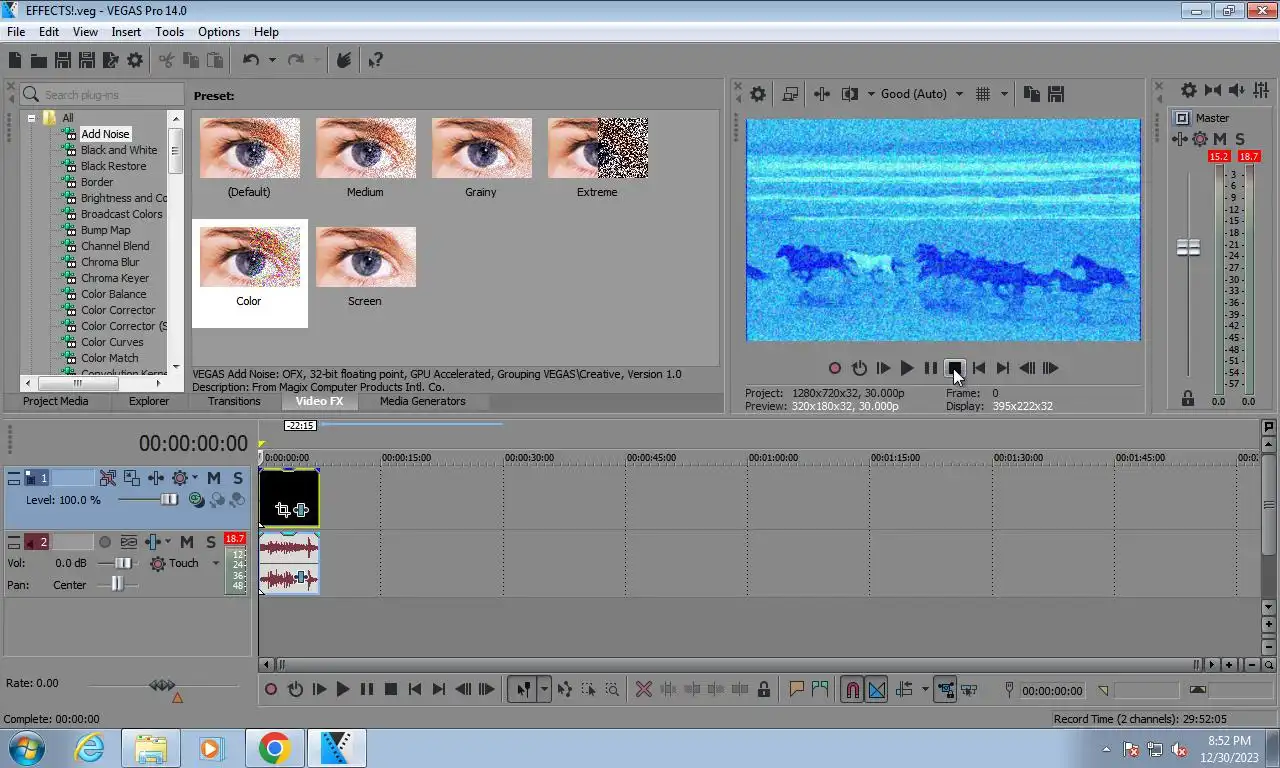1280x768 pixels.
Task: Open the Windows Start menu
Action: coord(27,748)
